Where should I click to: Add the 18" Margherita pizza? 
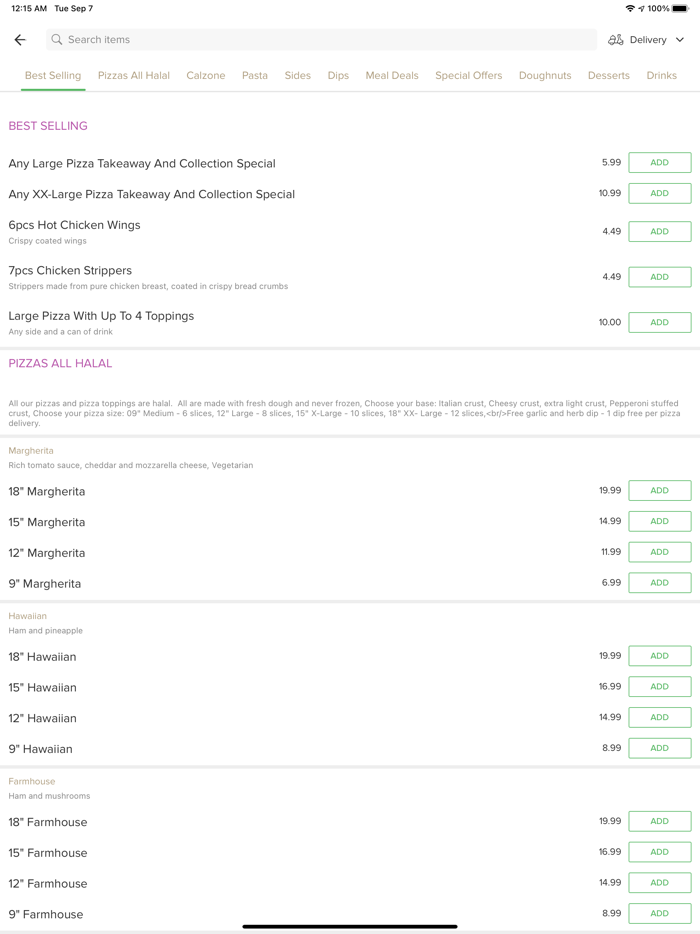[x=659, y=491]
